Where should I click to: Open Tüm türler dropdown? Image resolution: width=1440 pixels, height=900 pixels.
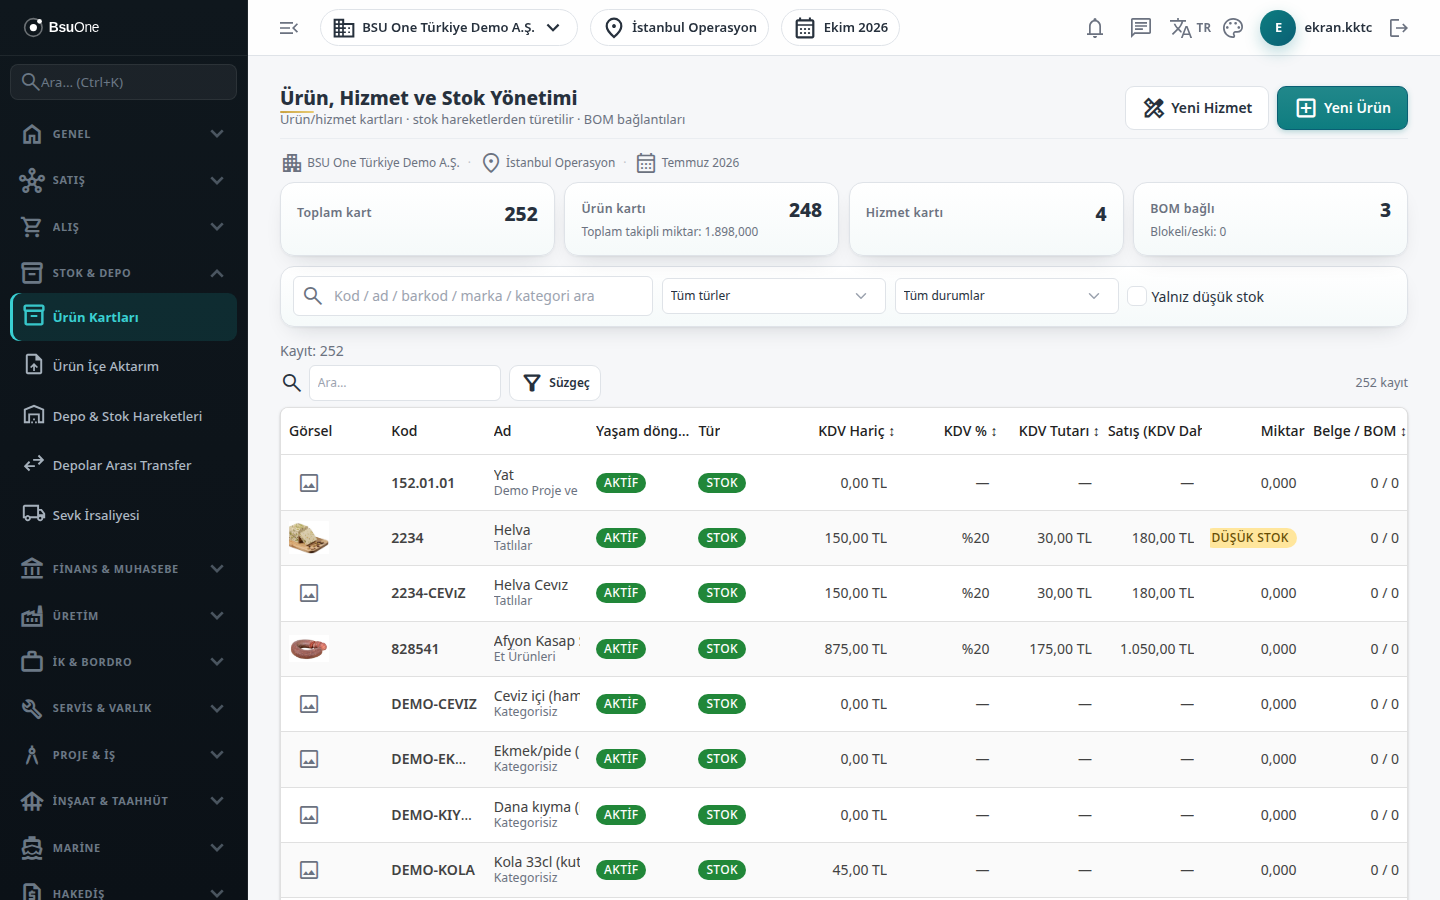[x=773, y=296]
